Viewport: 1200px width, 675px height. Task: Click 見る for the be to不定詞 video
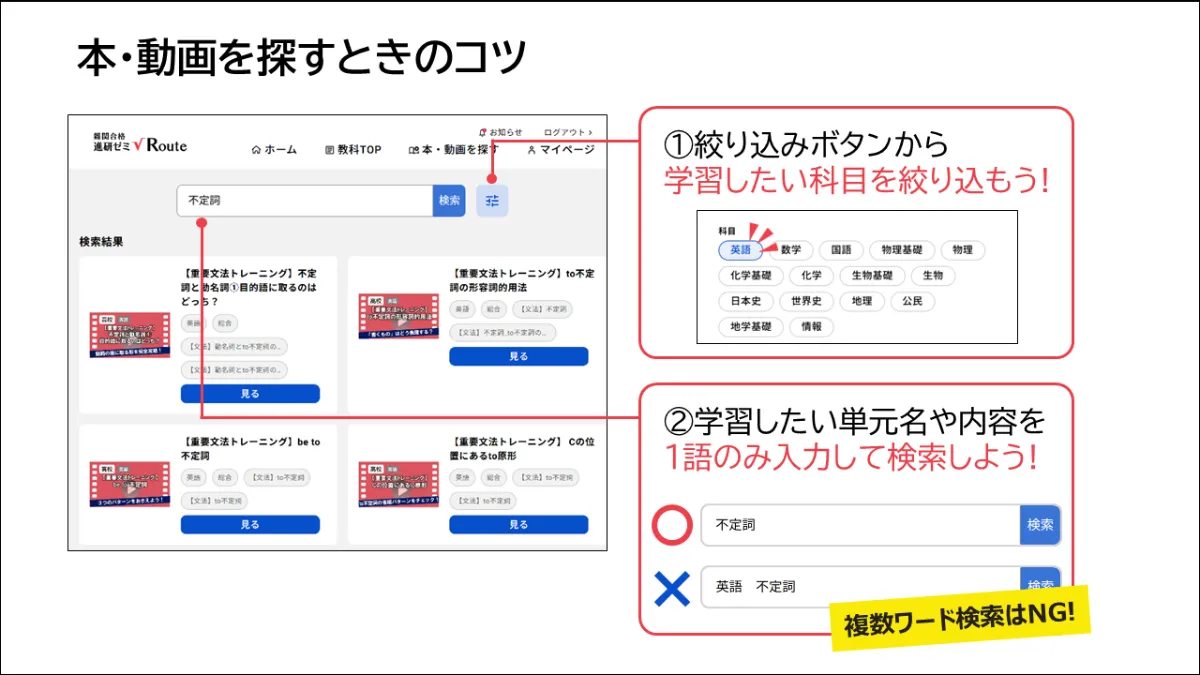coord(250,524)
